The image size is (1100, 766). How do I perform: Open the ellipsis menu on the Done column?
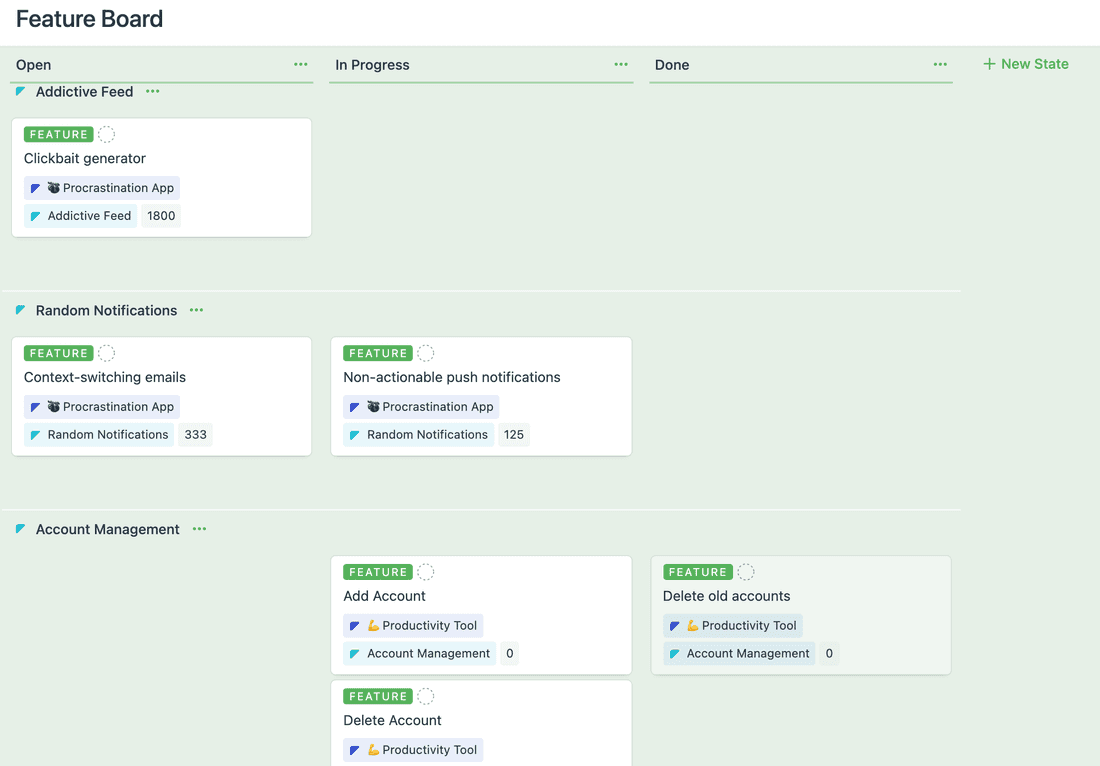click(938, 63)
